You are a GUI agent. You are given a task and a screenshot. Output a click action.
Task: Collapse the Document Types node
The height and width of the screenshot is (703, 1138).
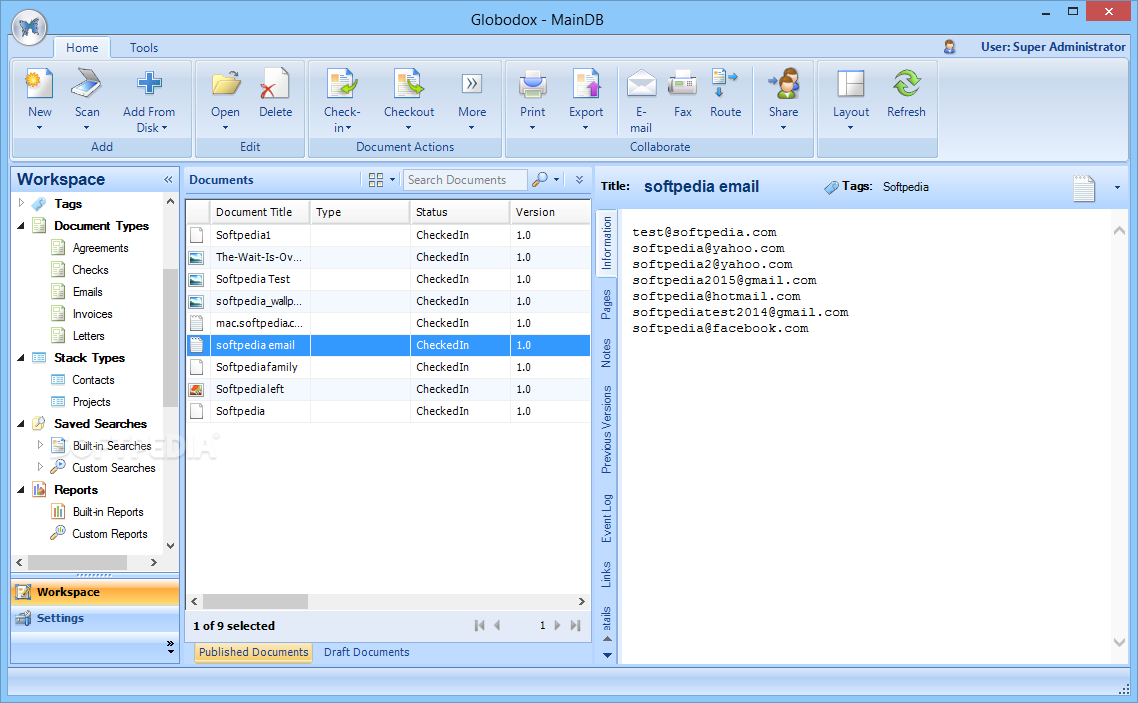pos(21,226)
